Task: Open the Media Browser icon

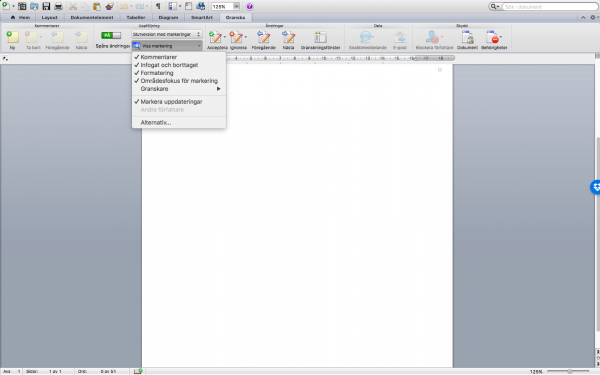Action: pyautogui.click(x=201, y=6)
